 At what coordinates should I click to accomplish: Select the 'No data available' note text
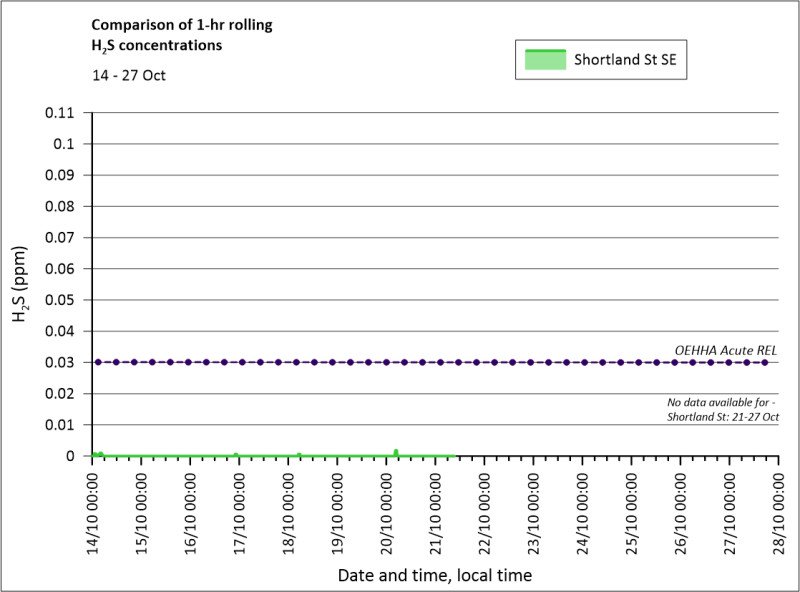tap(723, 408)
